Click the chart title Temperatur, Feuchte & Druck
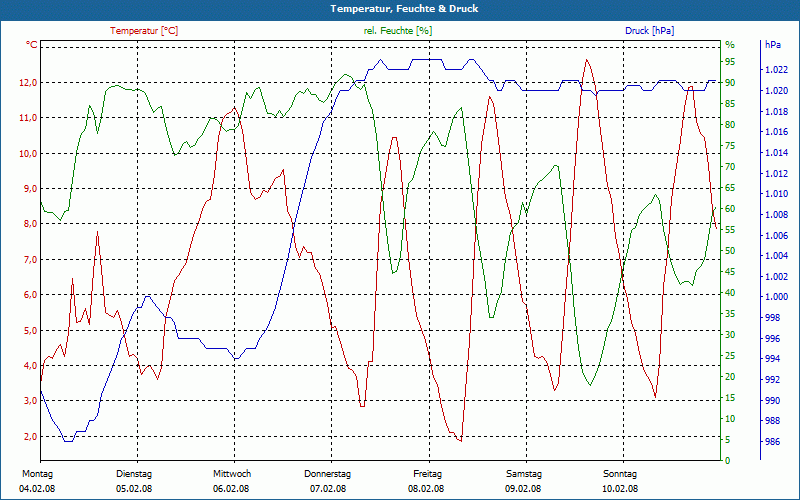 (404, 9)
